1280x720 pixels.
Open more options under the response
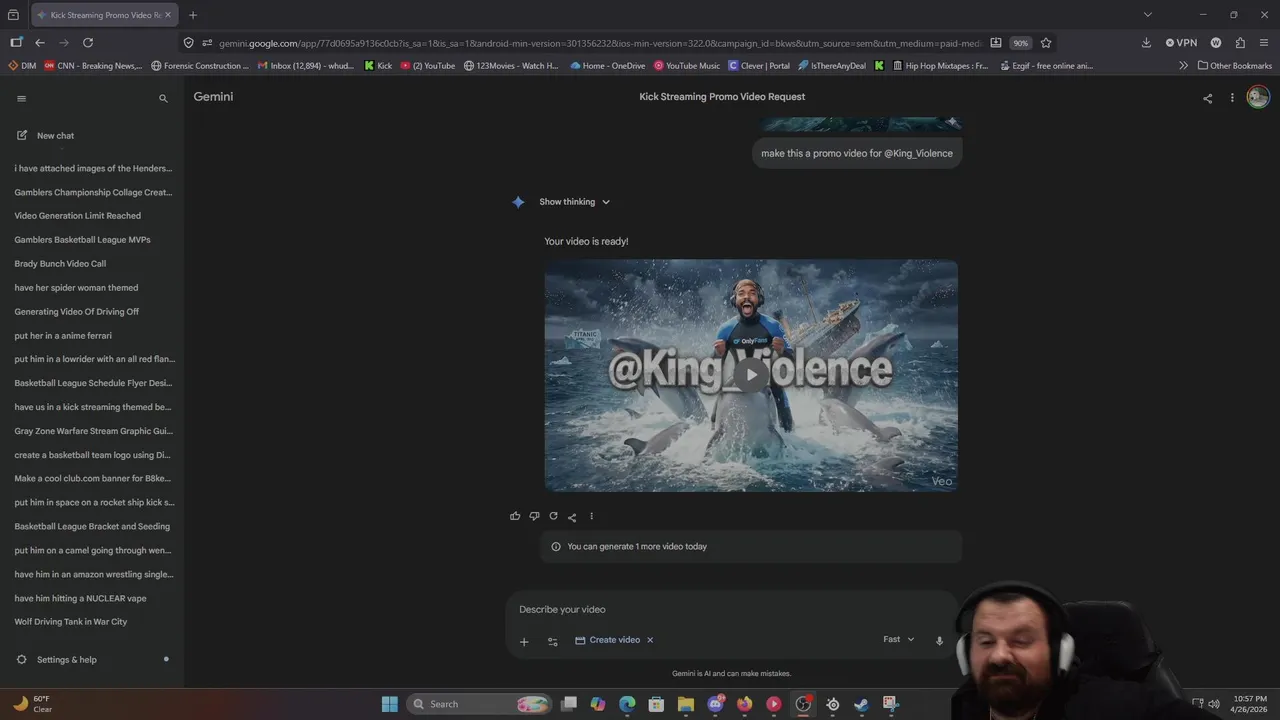point(591,516)
